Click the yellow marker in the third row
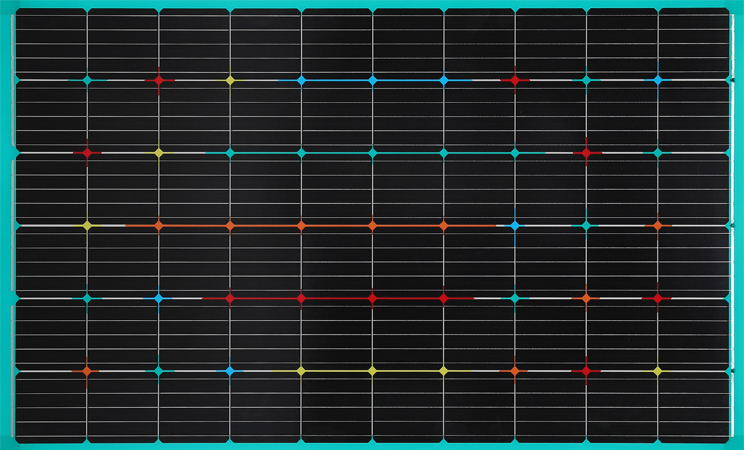744x450 pixels. [87, 226]
